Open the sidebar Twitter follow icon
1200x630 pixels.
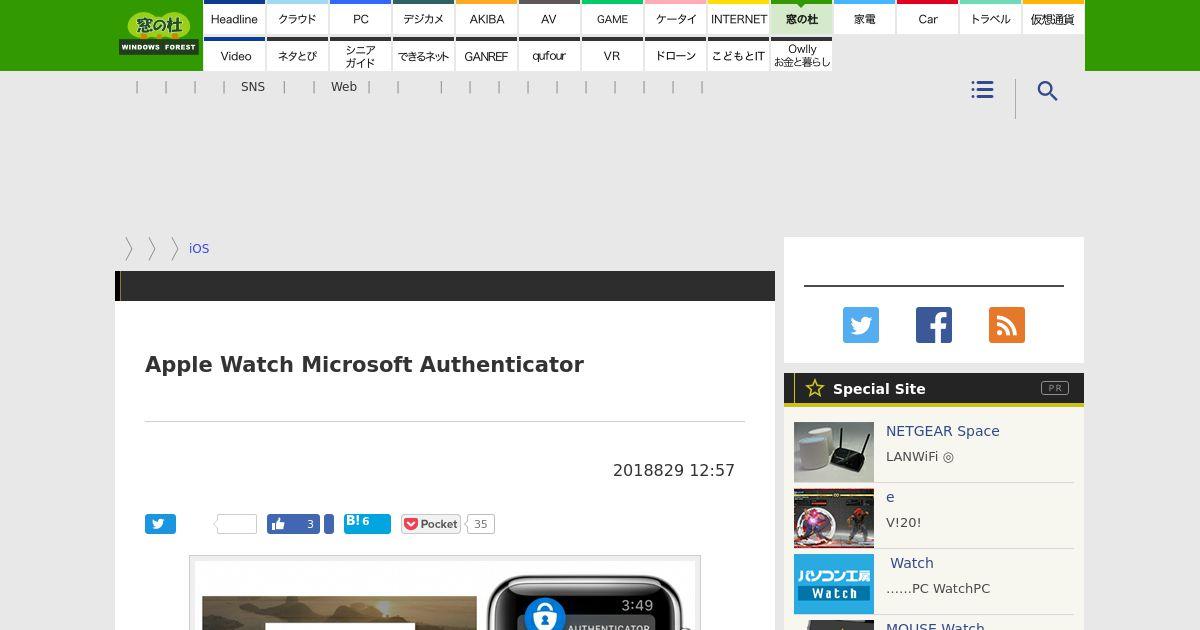pyautogui.click(x=861, y=325)
